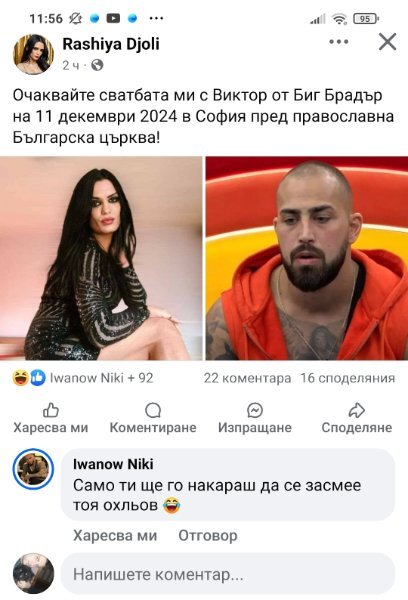Open Iwanow Niki's commenter avatar
Screen dimensions: 408x600
(x=33, y=469)
